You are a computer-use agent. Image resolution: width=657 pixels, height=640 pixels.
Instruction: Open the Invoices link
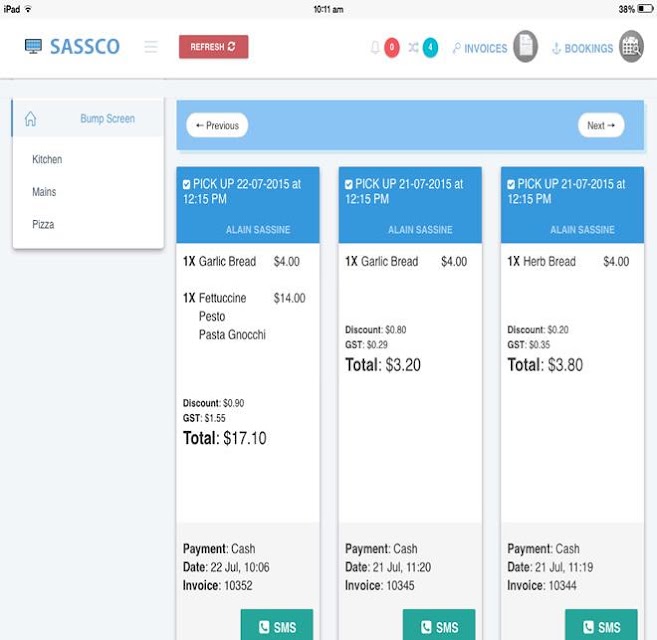pyautogui.click(x=480, y=48)
